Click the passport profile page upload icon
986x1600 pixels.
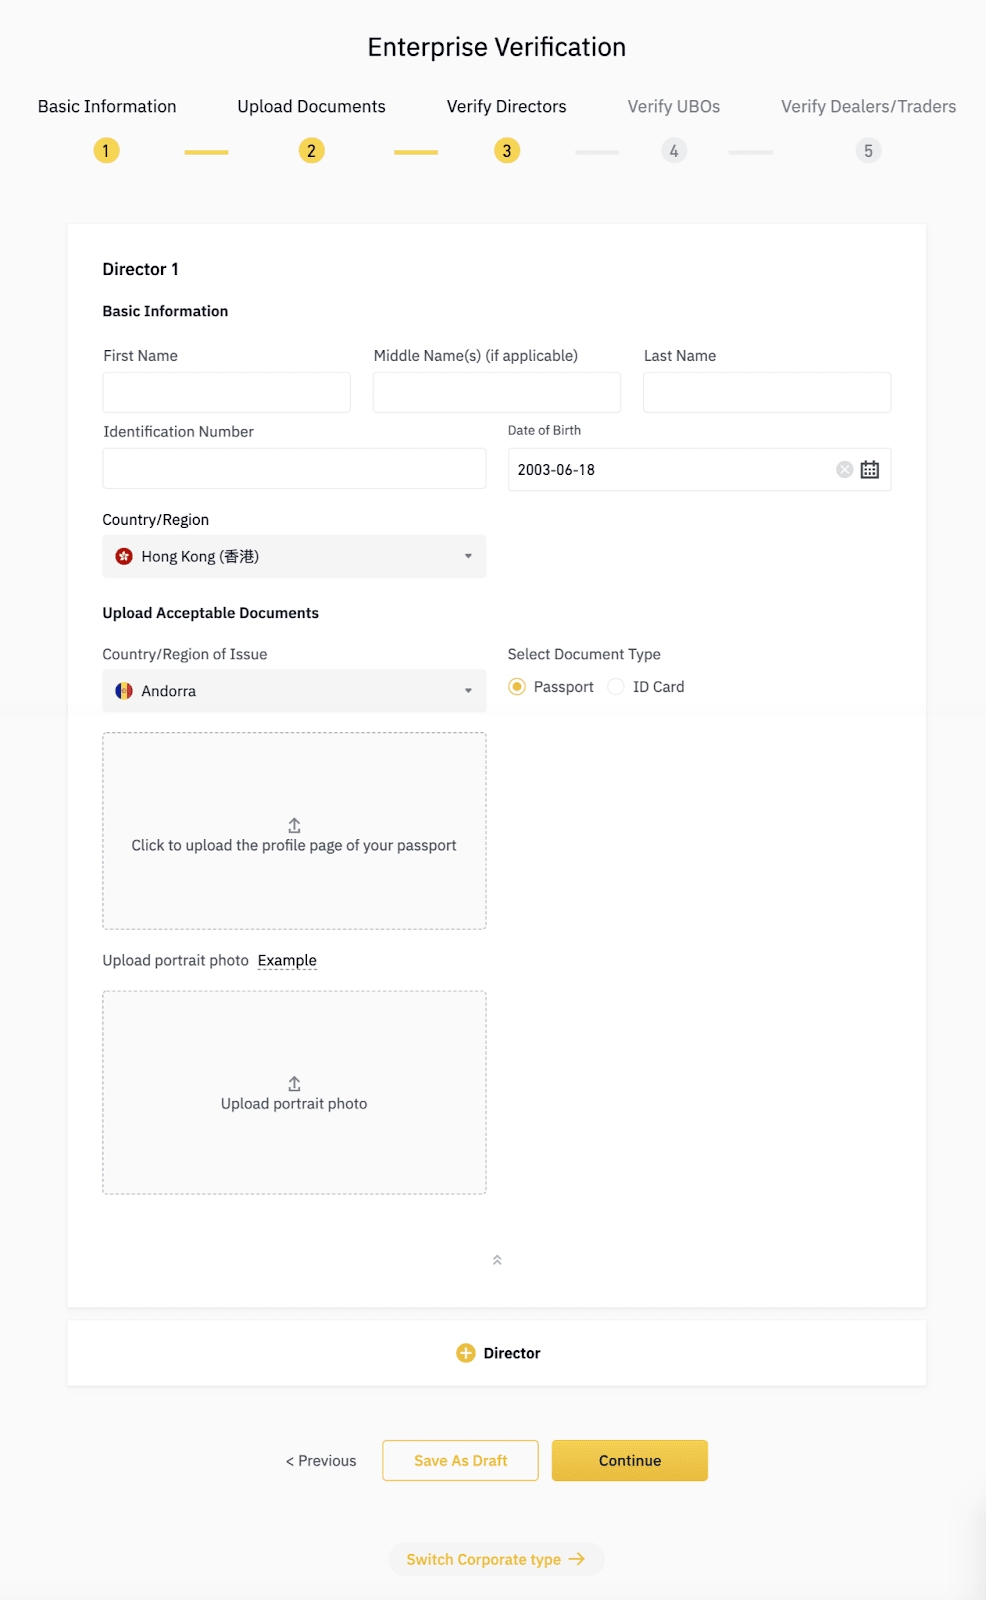tap(294, 826)
